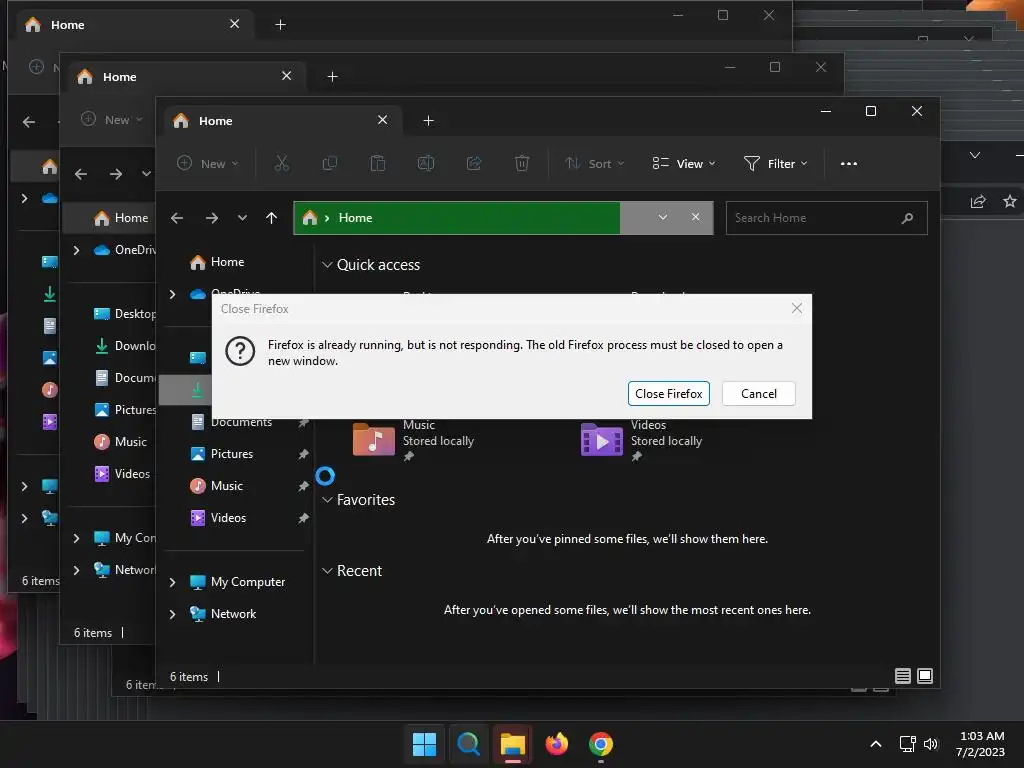Image resolution: width=1024 pixels, height=768 pixels.
Task: Select My Computer in front window sidebar
Action: click(248, 582)
